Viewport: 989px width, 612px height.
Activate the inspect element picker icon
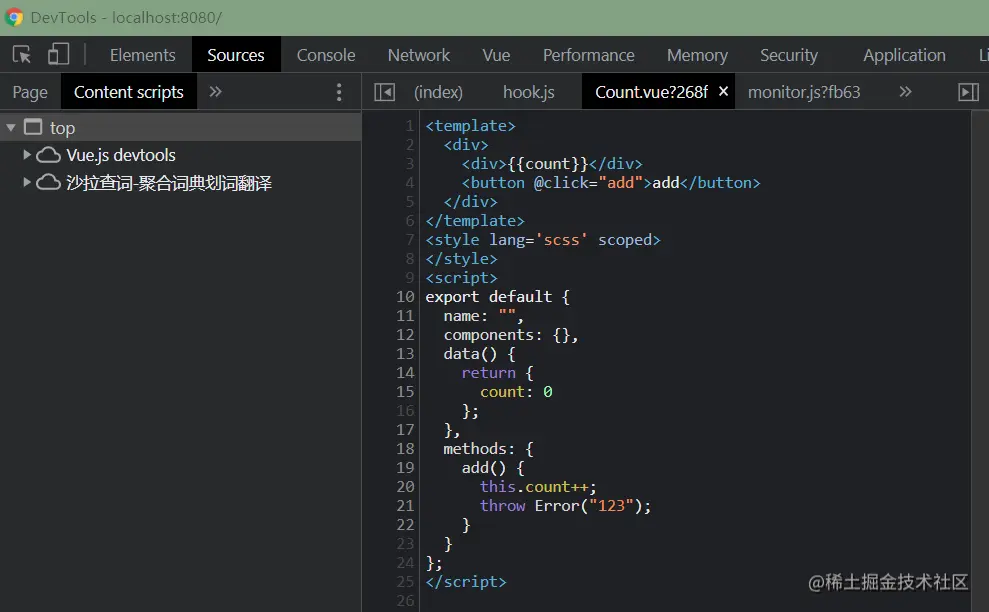pyautogui.click(x=22, y=55)
